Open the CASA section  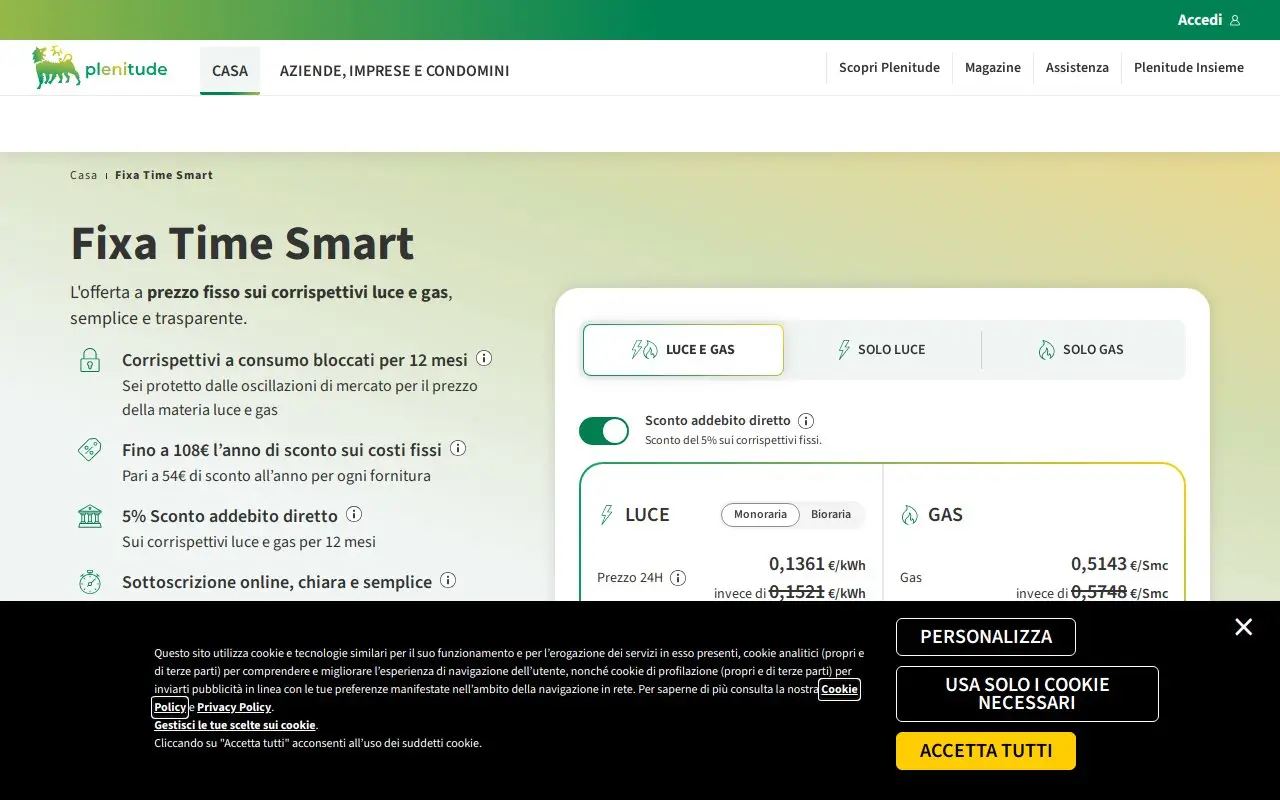[x=230, y=70]
